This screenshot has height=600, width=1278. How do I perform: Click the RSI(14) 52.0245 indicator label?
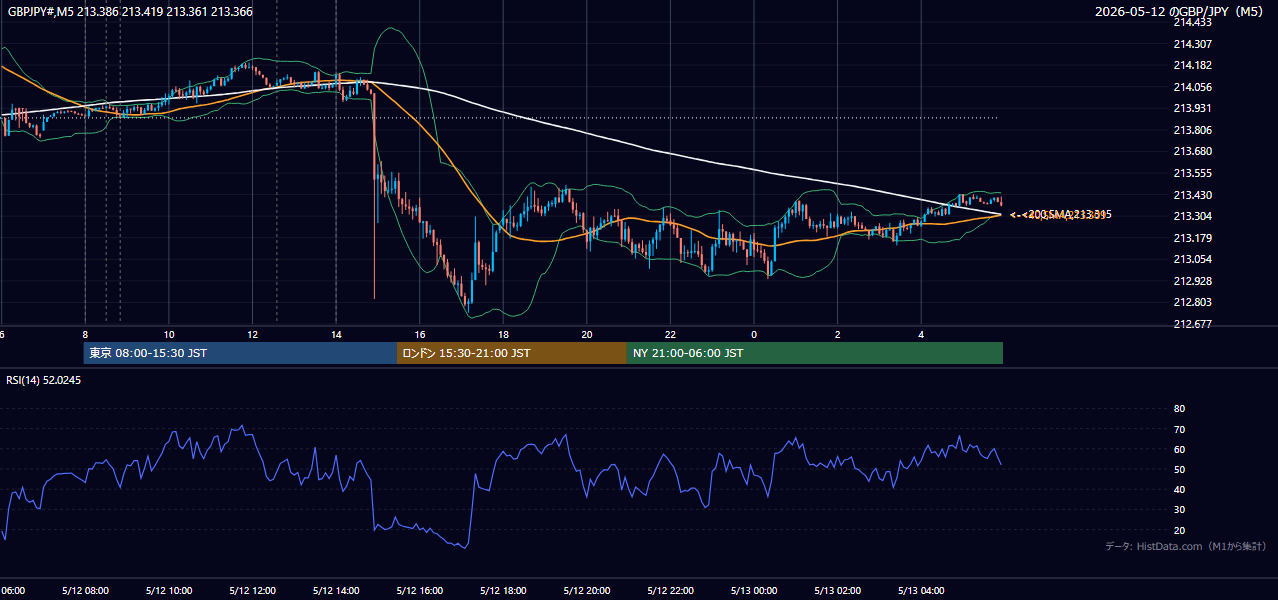click(x=44, y=380)
